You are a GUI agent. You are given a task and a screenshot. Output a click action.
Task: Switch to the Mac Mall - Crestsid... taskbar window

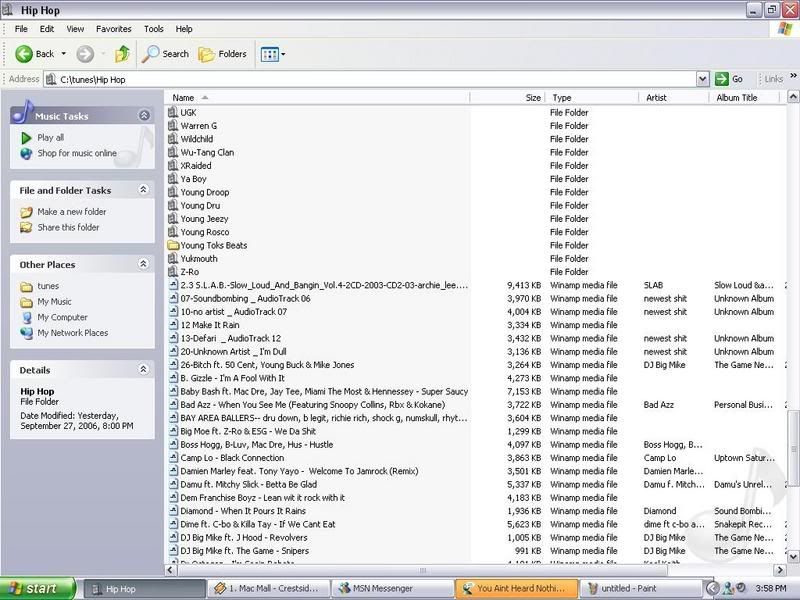pos(268,588)
